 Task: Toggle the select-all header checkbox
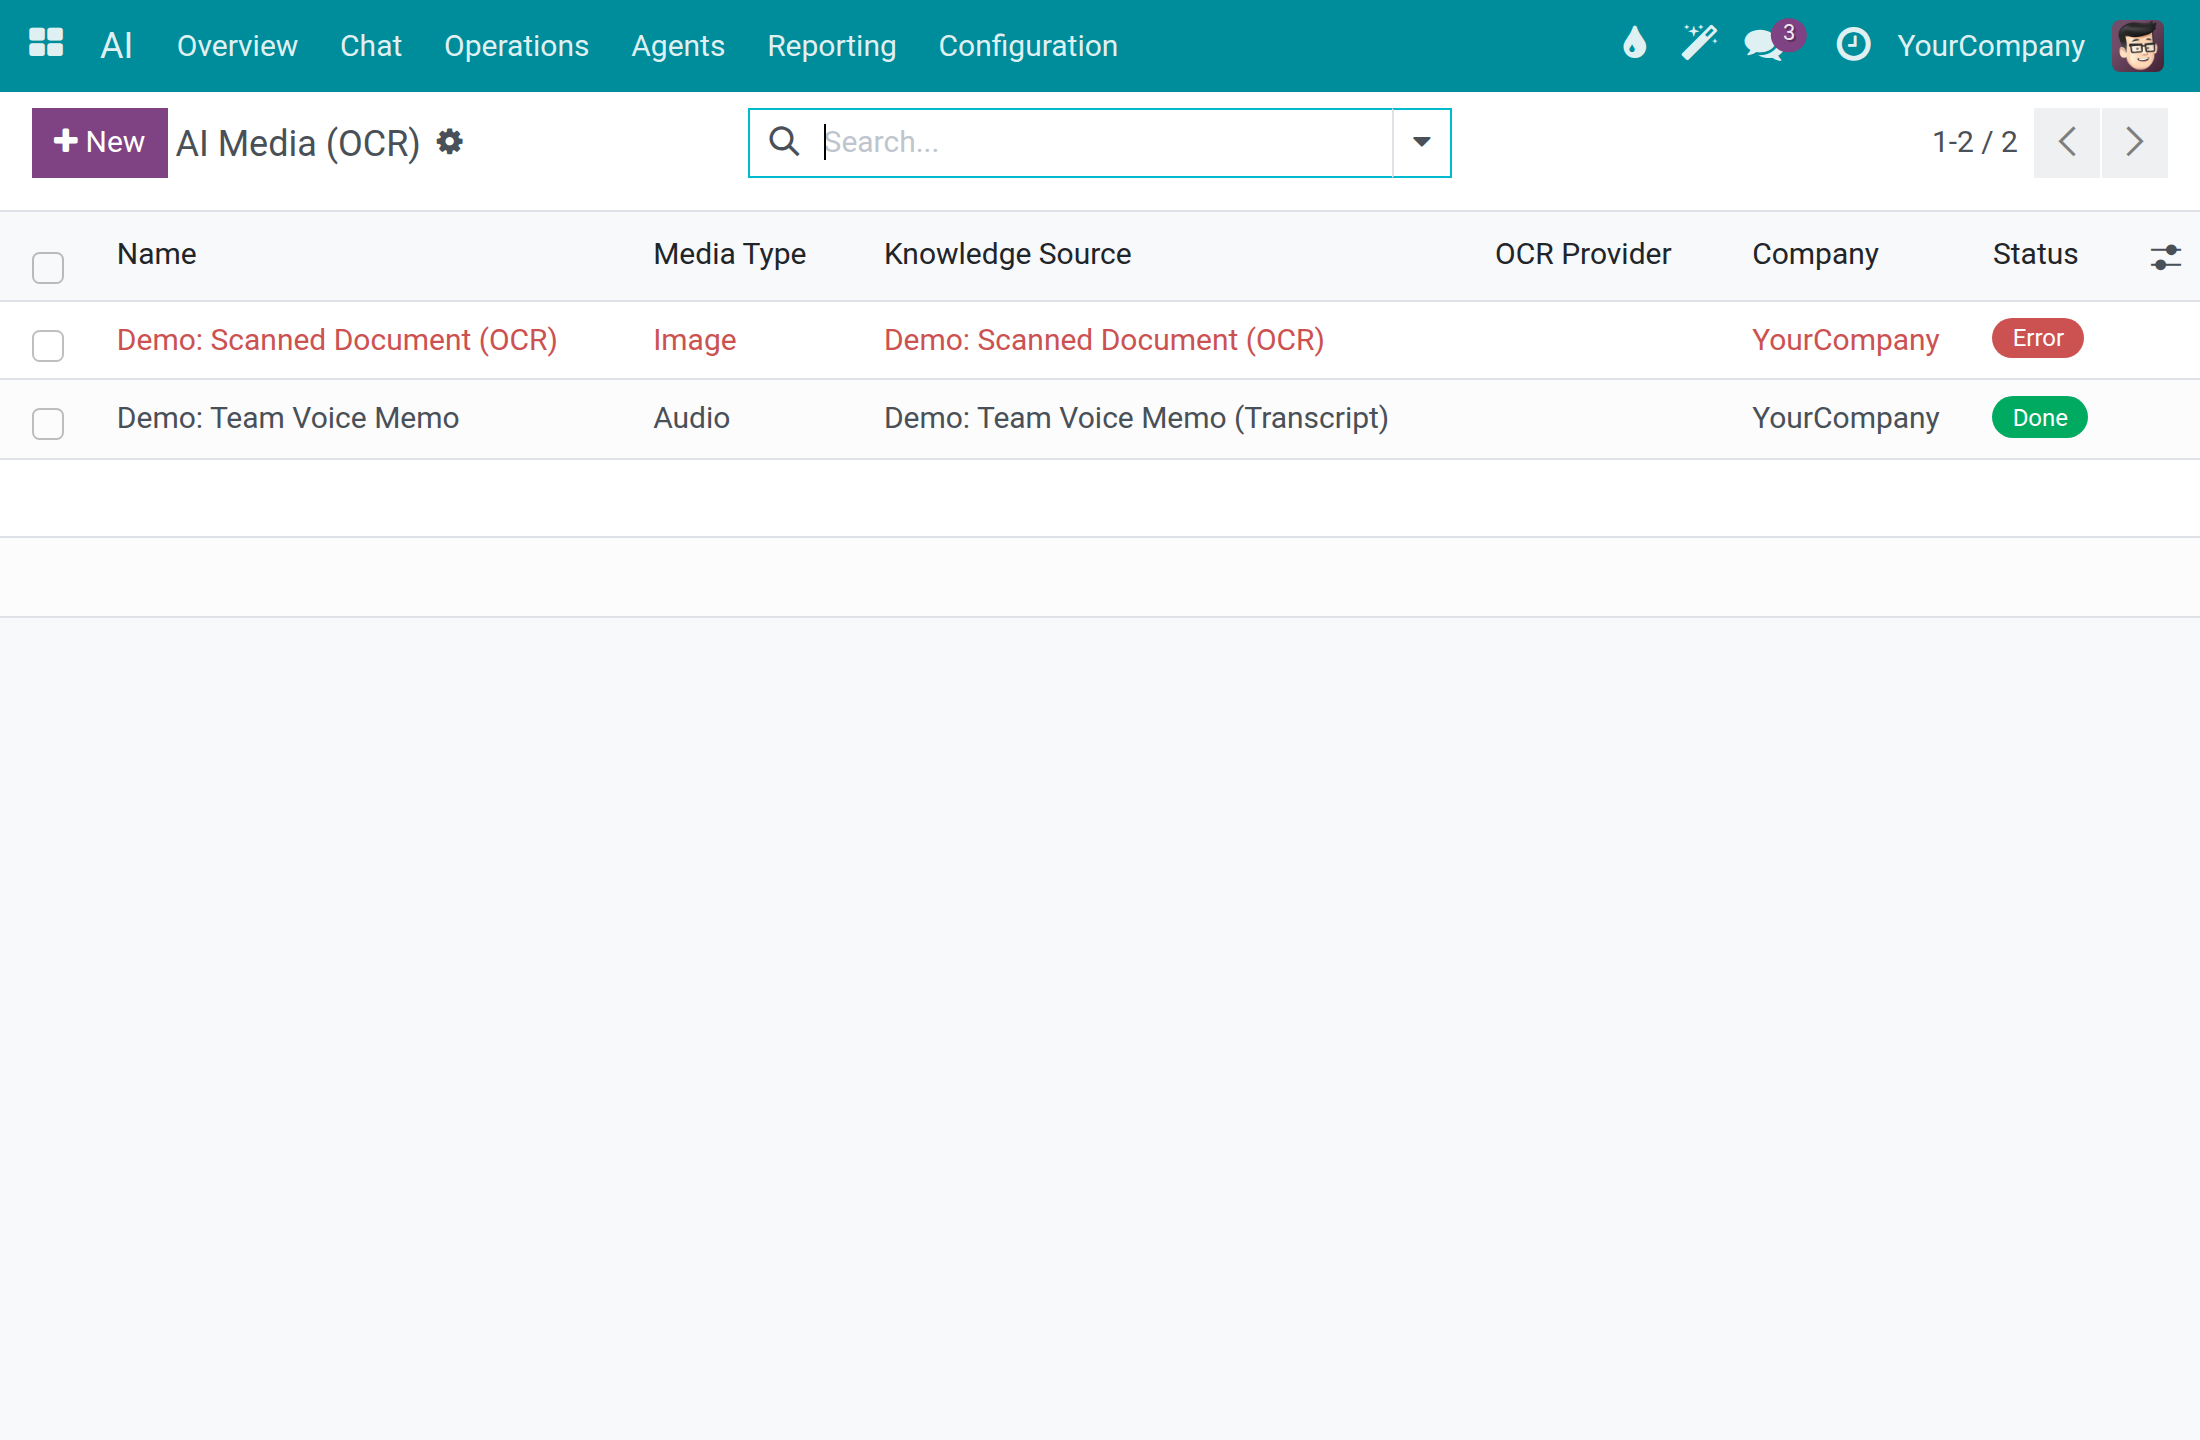coord(48,267)
